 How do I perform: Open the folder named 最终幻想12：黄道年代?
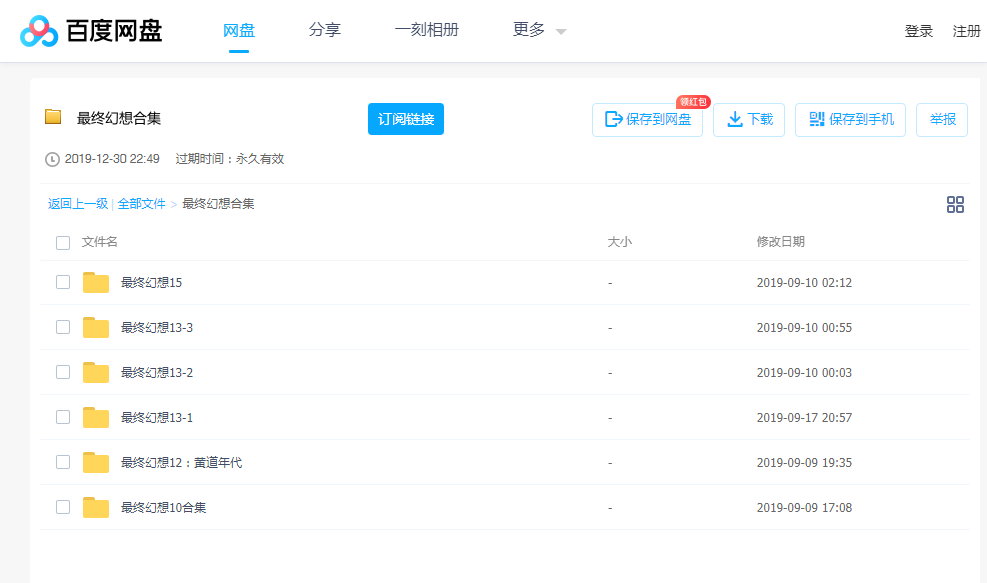[x=181, y=463]
